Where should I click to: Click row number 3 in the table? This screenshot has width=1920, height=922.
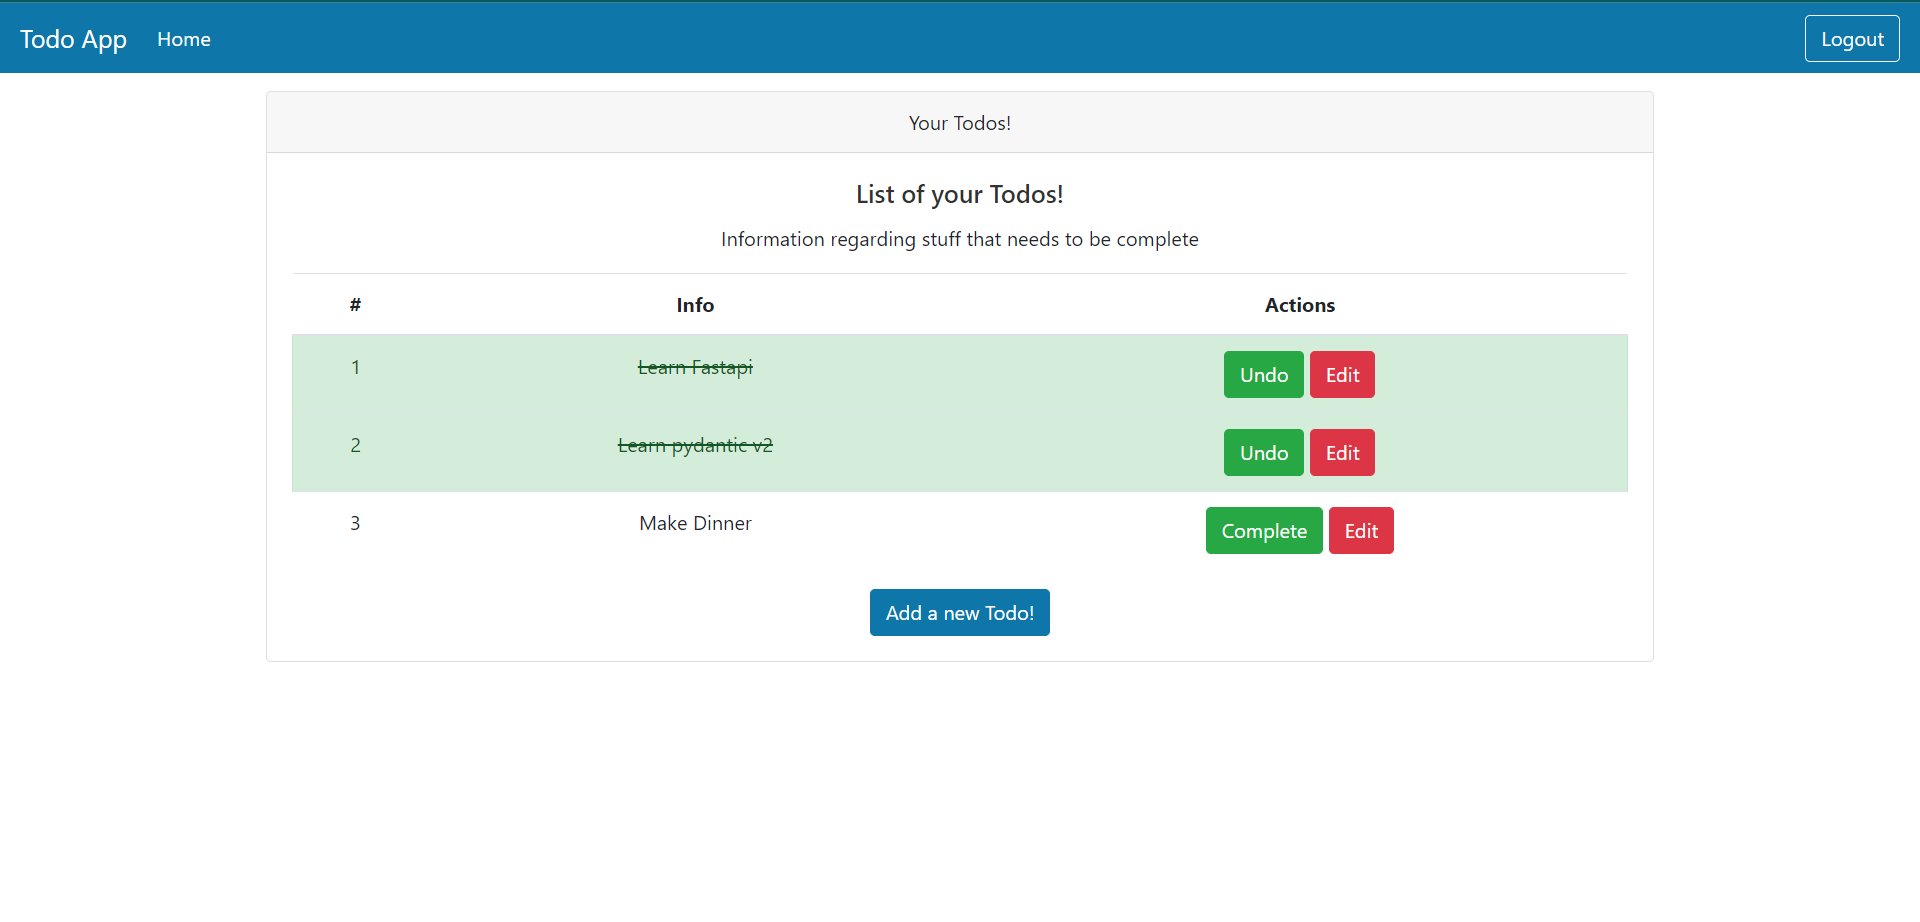[x=355, y=524]
